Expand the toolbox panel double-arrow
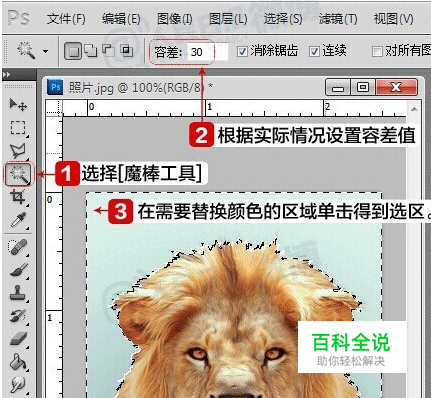431x398 pixels. click(7, 74)
